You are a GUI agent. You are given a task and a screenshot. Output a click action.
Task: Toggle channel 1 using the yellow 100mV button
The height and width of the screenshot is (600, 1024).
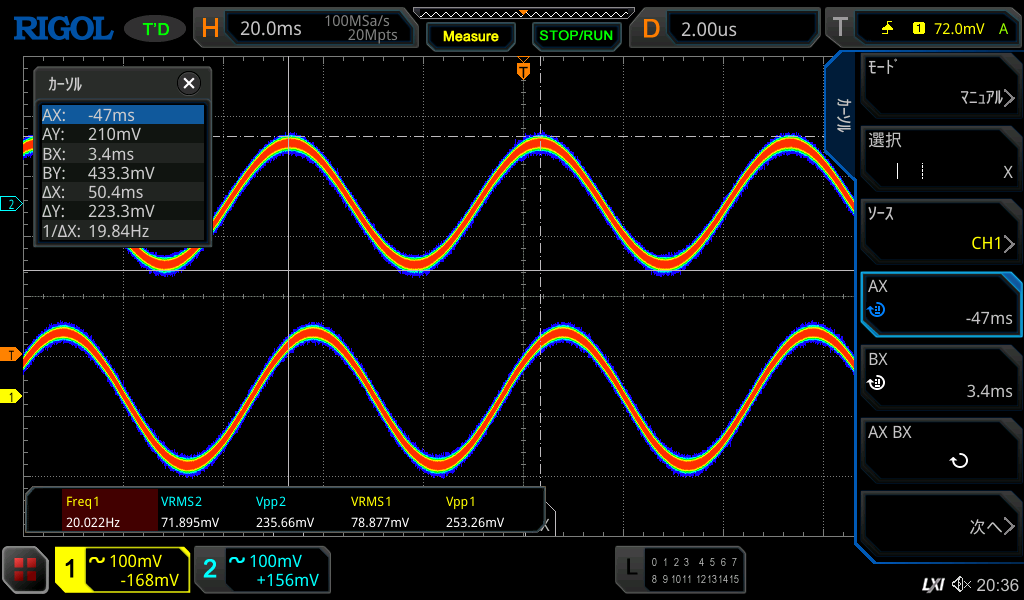[x=122, y=570]
